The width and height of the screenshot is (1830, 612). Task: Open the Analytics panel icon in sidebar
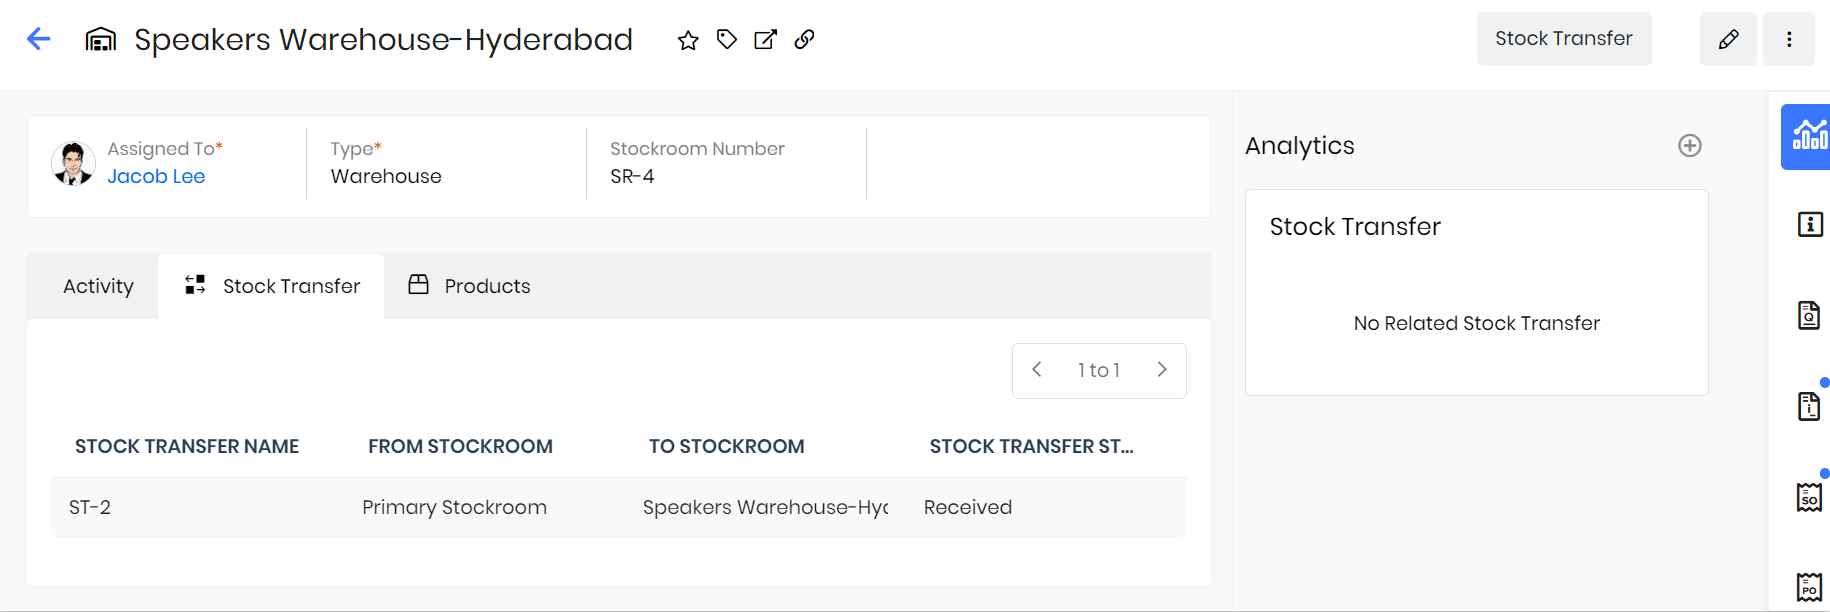pyautogui.click(x=1808, y=137)
